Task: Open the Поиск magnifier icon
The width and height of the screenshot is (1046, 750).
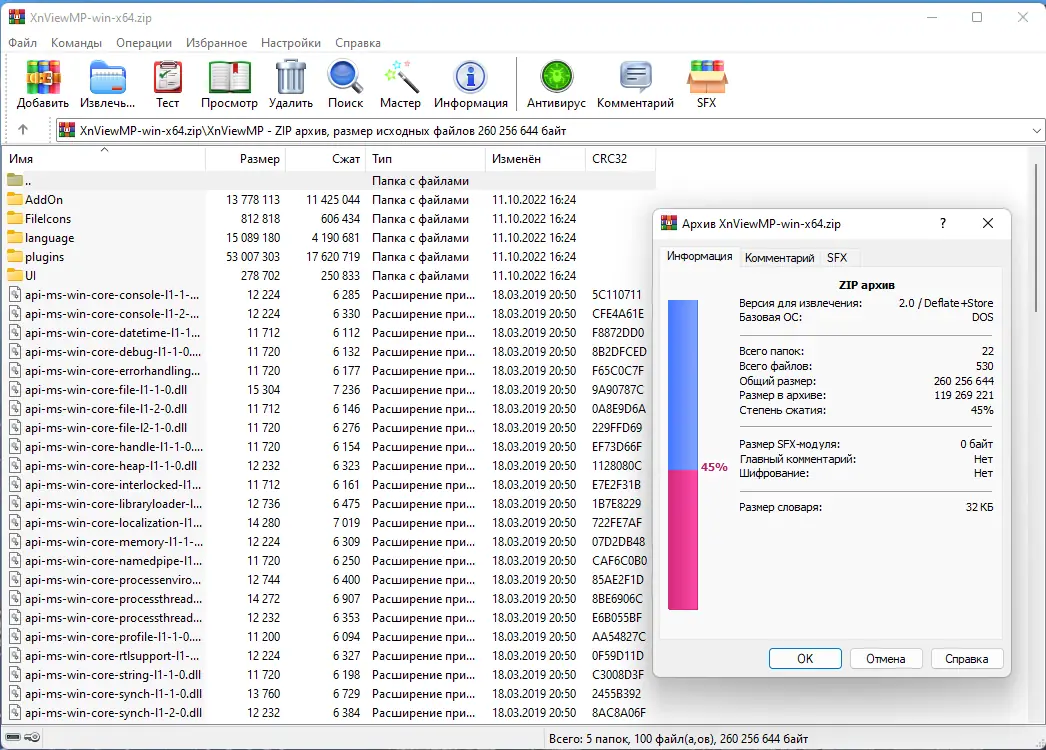Action: coord(345,77)
